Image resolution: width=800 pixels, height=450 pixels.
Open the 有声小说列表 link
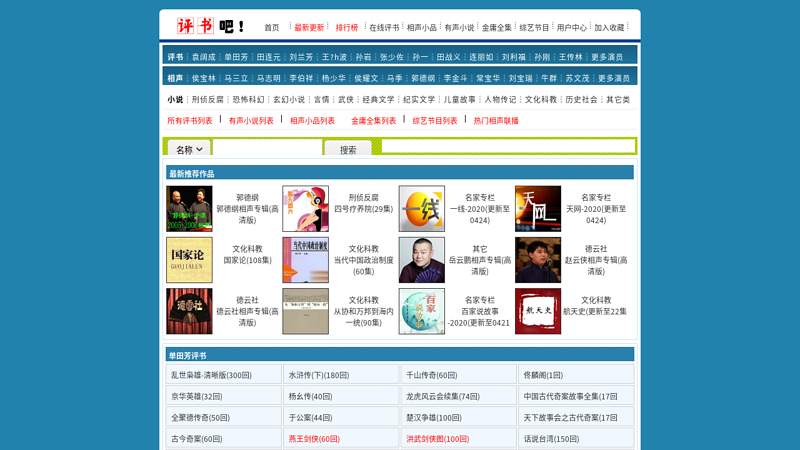click(x=251, y=121)
